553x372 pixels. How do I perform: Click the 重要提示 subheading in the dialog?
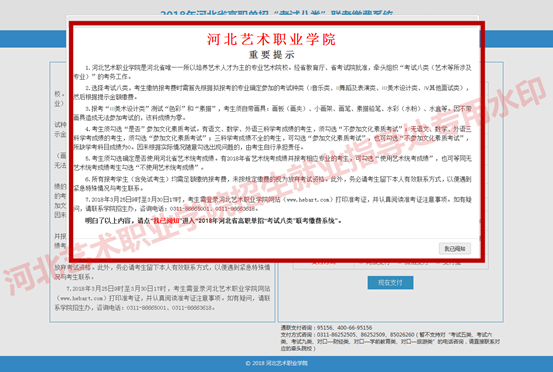[272, 55]
